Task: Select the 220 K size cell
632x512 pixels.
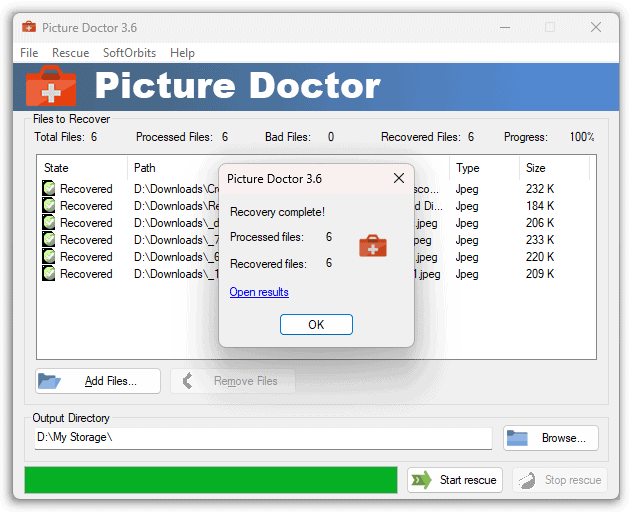Action: (540, 257)
